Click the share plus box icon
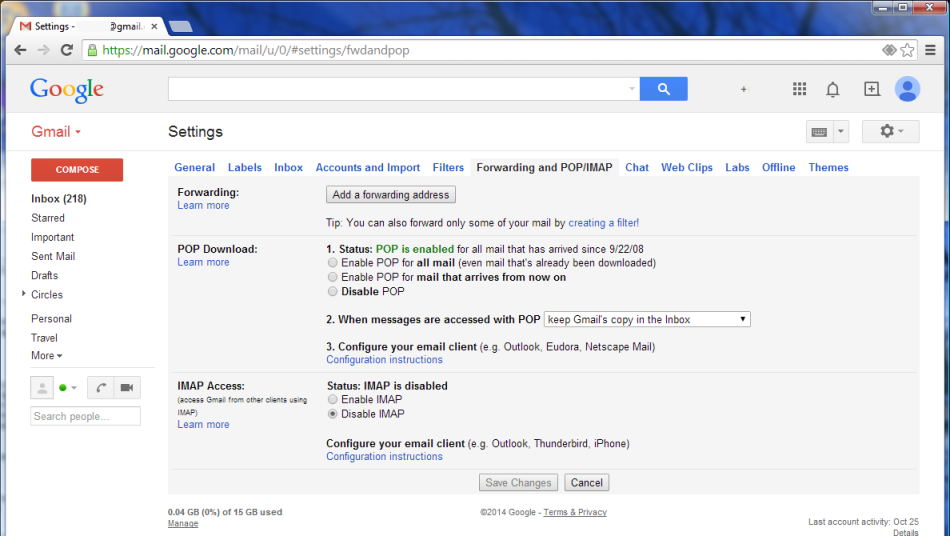Viewport: 950px width, 536px height. (x=871, y=89)
